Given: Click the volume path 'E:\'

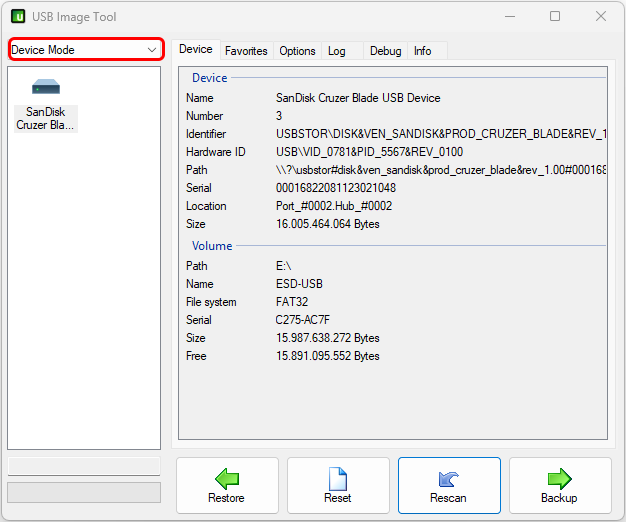Looking at the screenshot, I should 283,266.
